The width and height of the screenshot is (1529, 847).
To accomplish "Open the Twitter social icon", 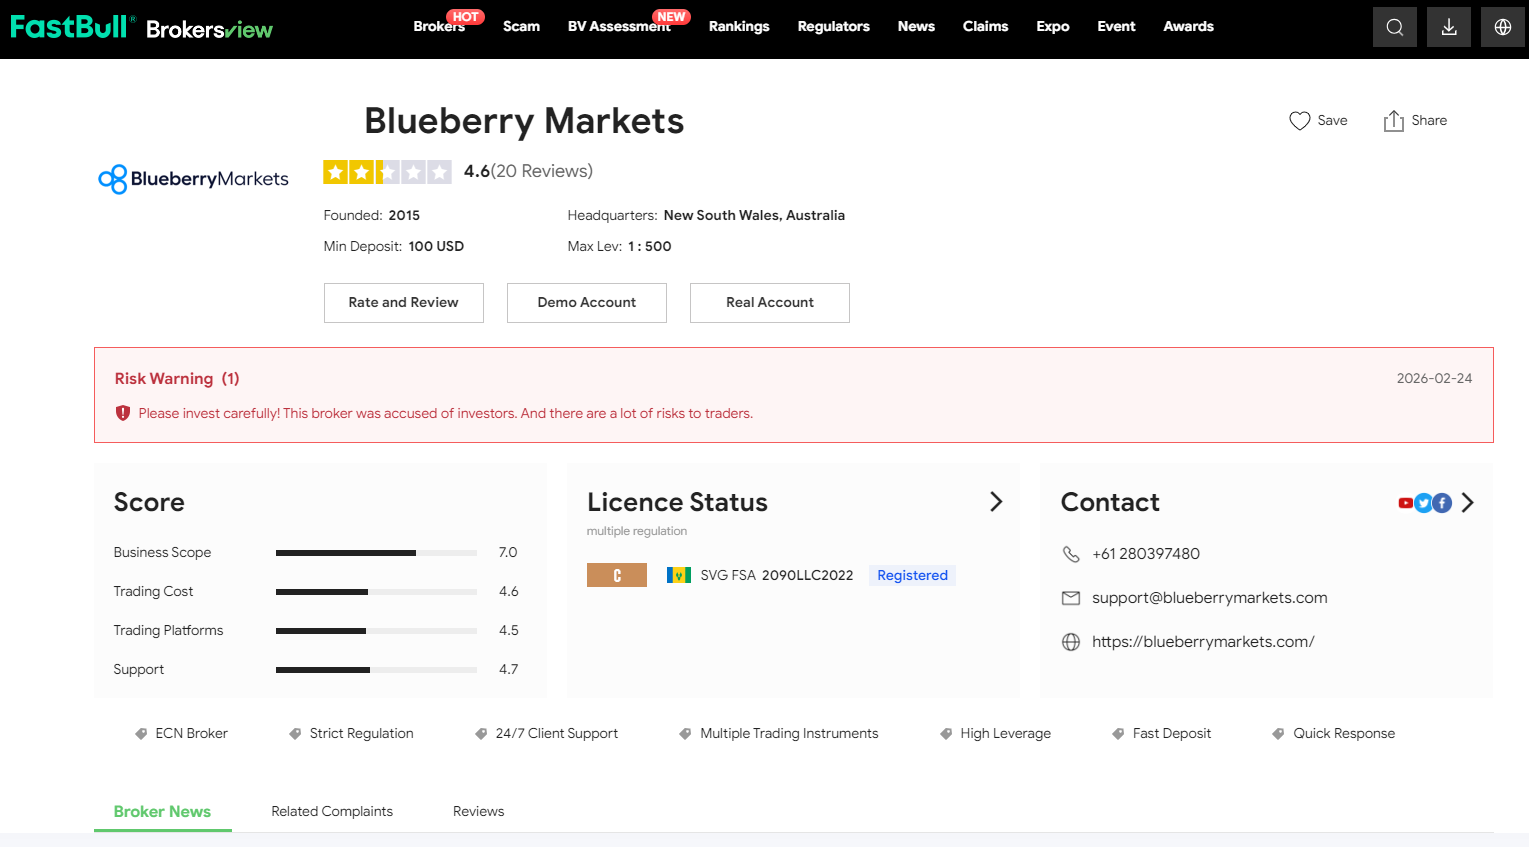I will [1423, 503].
